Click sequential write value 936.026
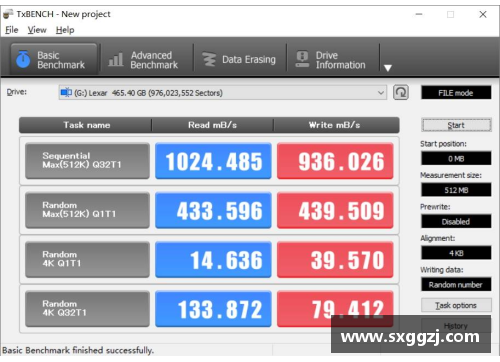 click(335, 161)
